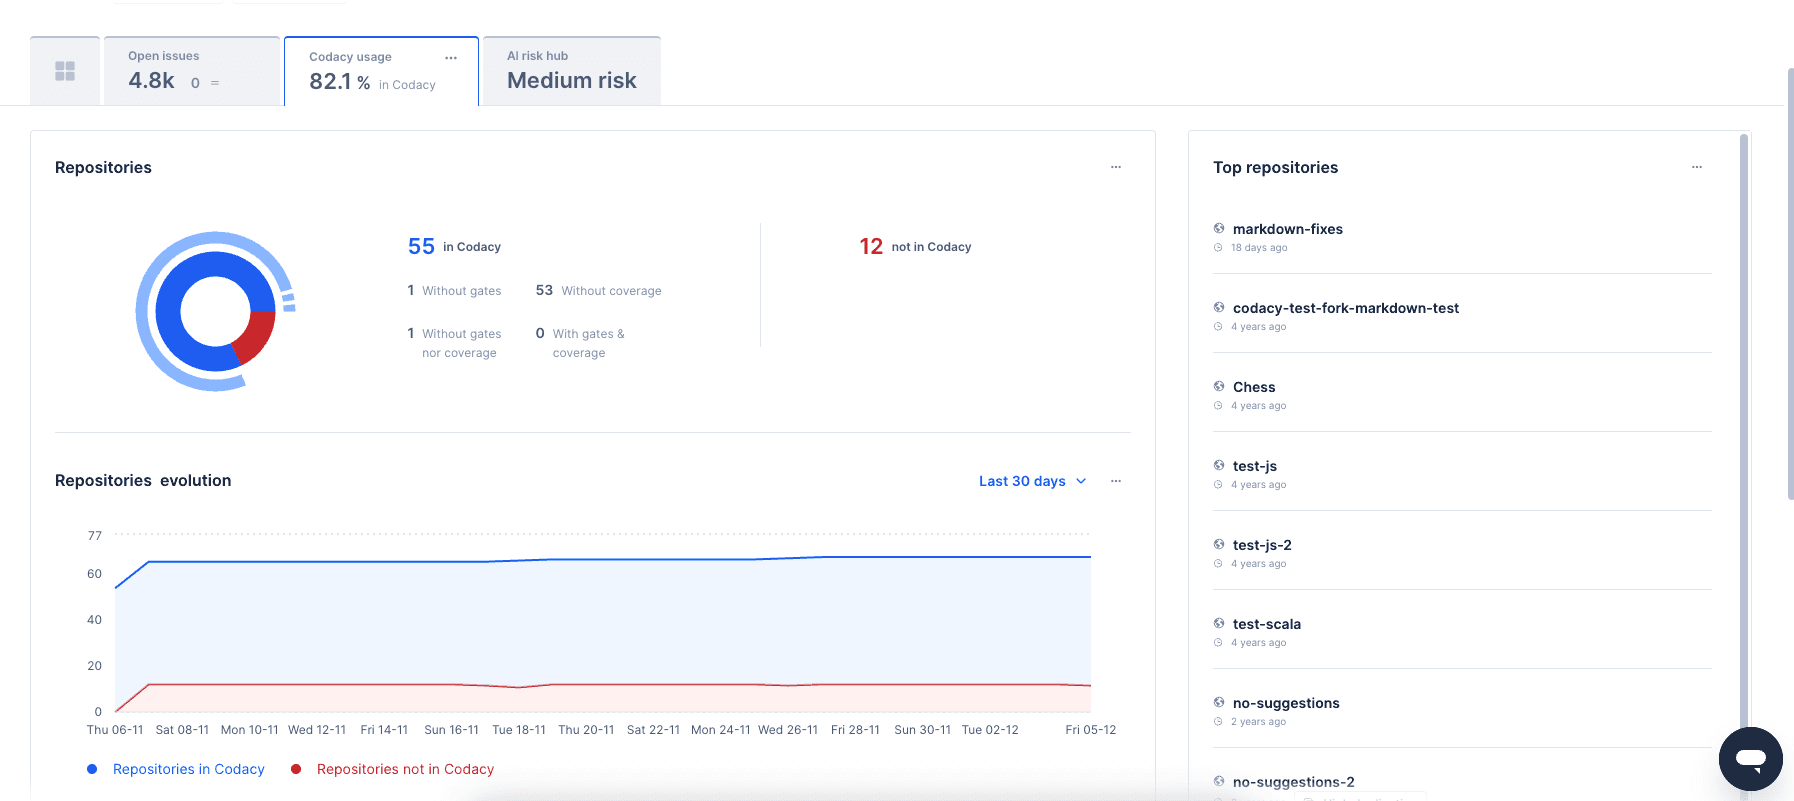Toggle the Repositories in Codacy legend series
The height and width of the screenshot is (801, 1794).
point(176,769)
